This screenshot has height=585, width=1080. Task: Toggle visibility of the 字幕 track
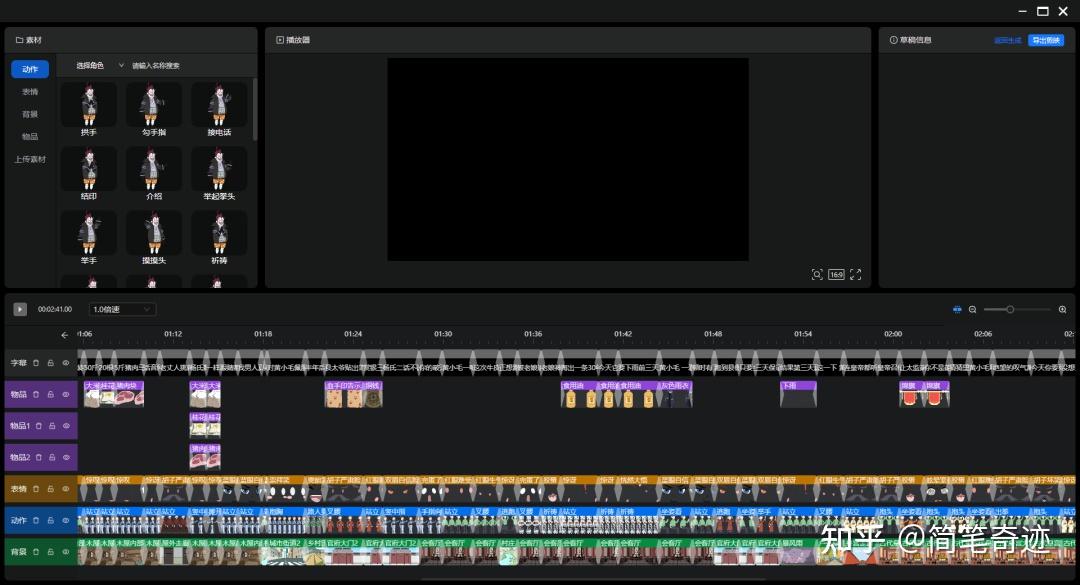[66, 363]
